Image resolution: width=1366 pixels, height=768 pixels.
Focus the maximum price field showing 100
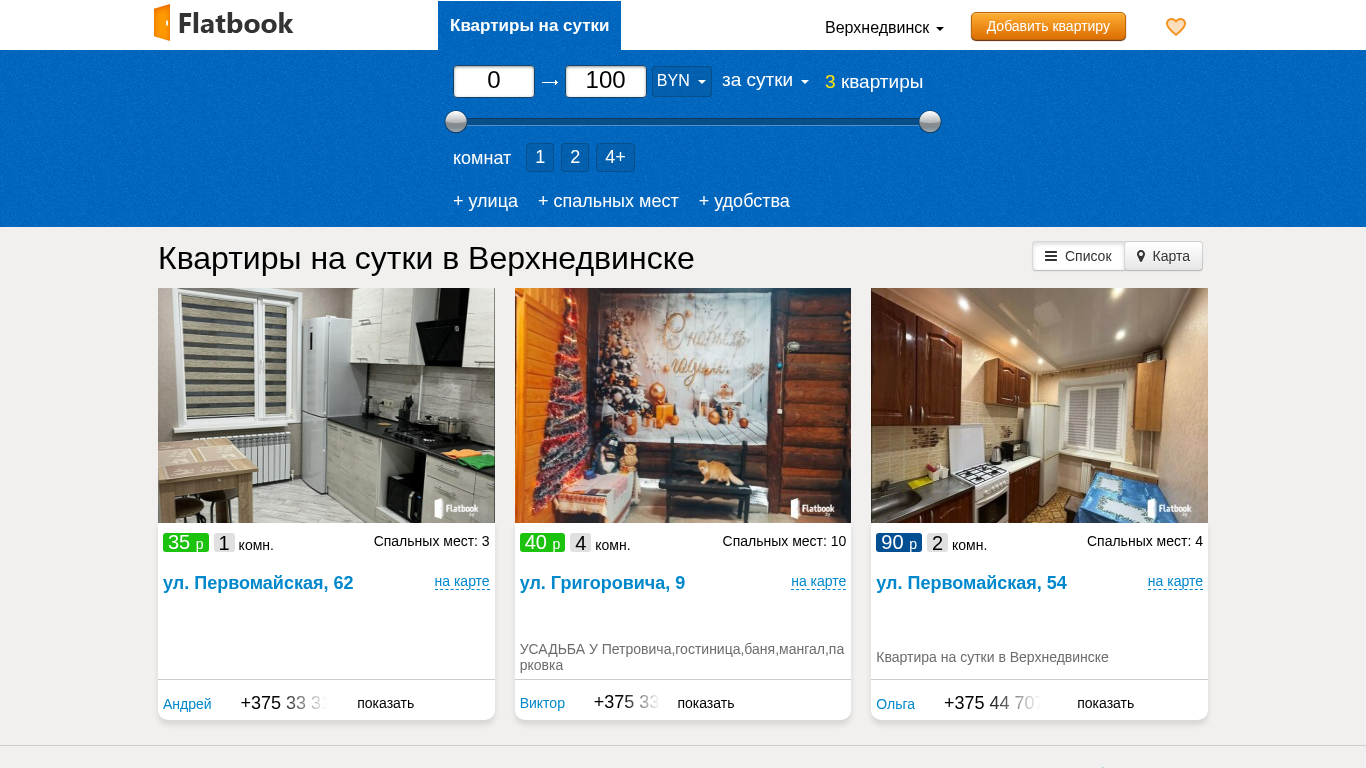(x=606, y=81)
